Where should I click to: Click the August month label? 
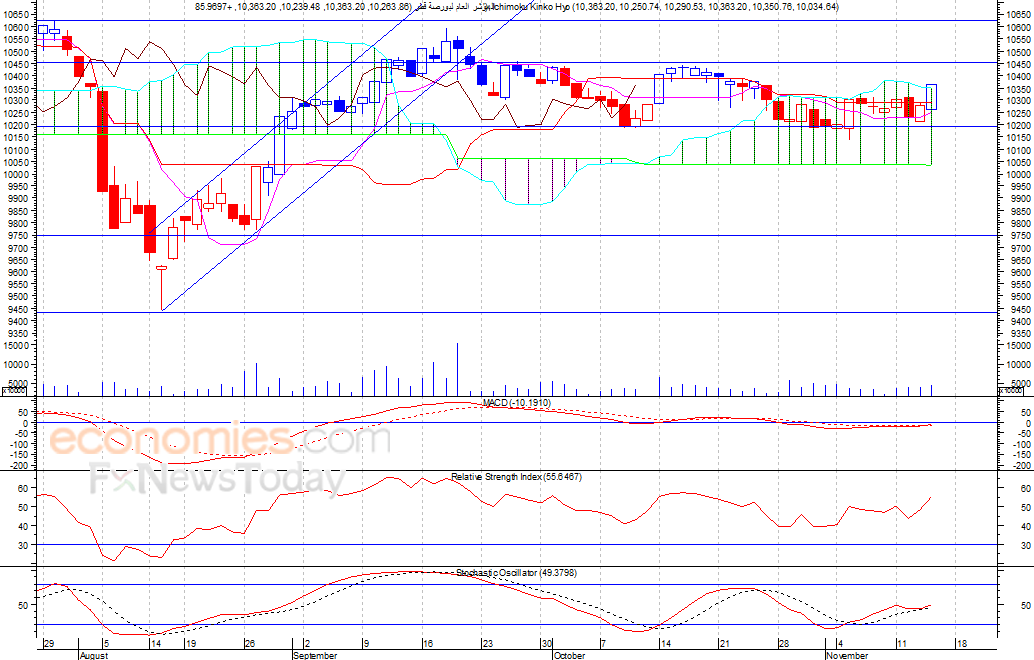pyautogui.click(x=93, y=655)
